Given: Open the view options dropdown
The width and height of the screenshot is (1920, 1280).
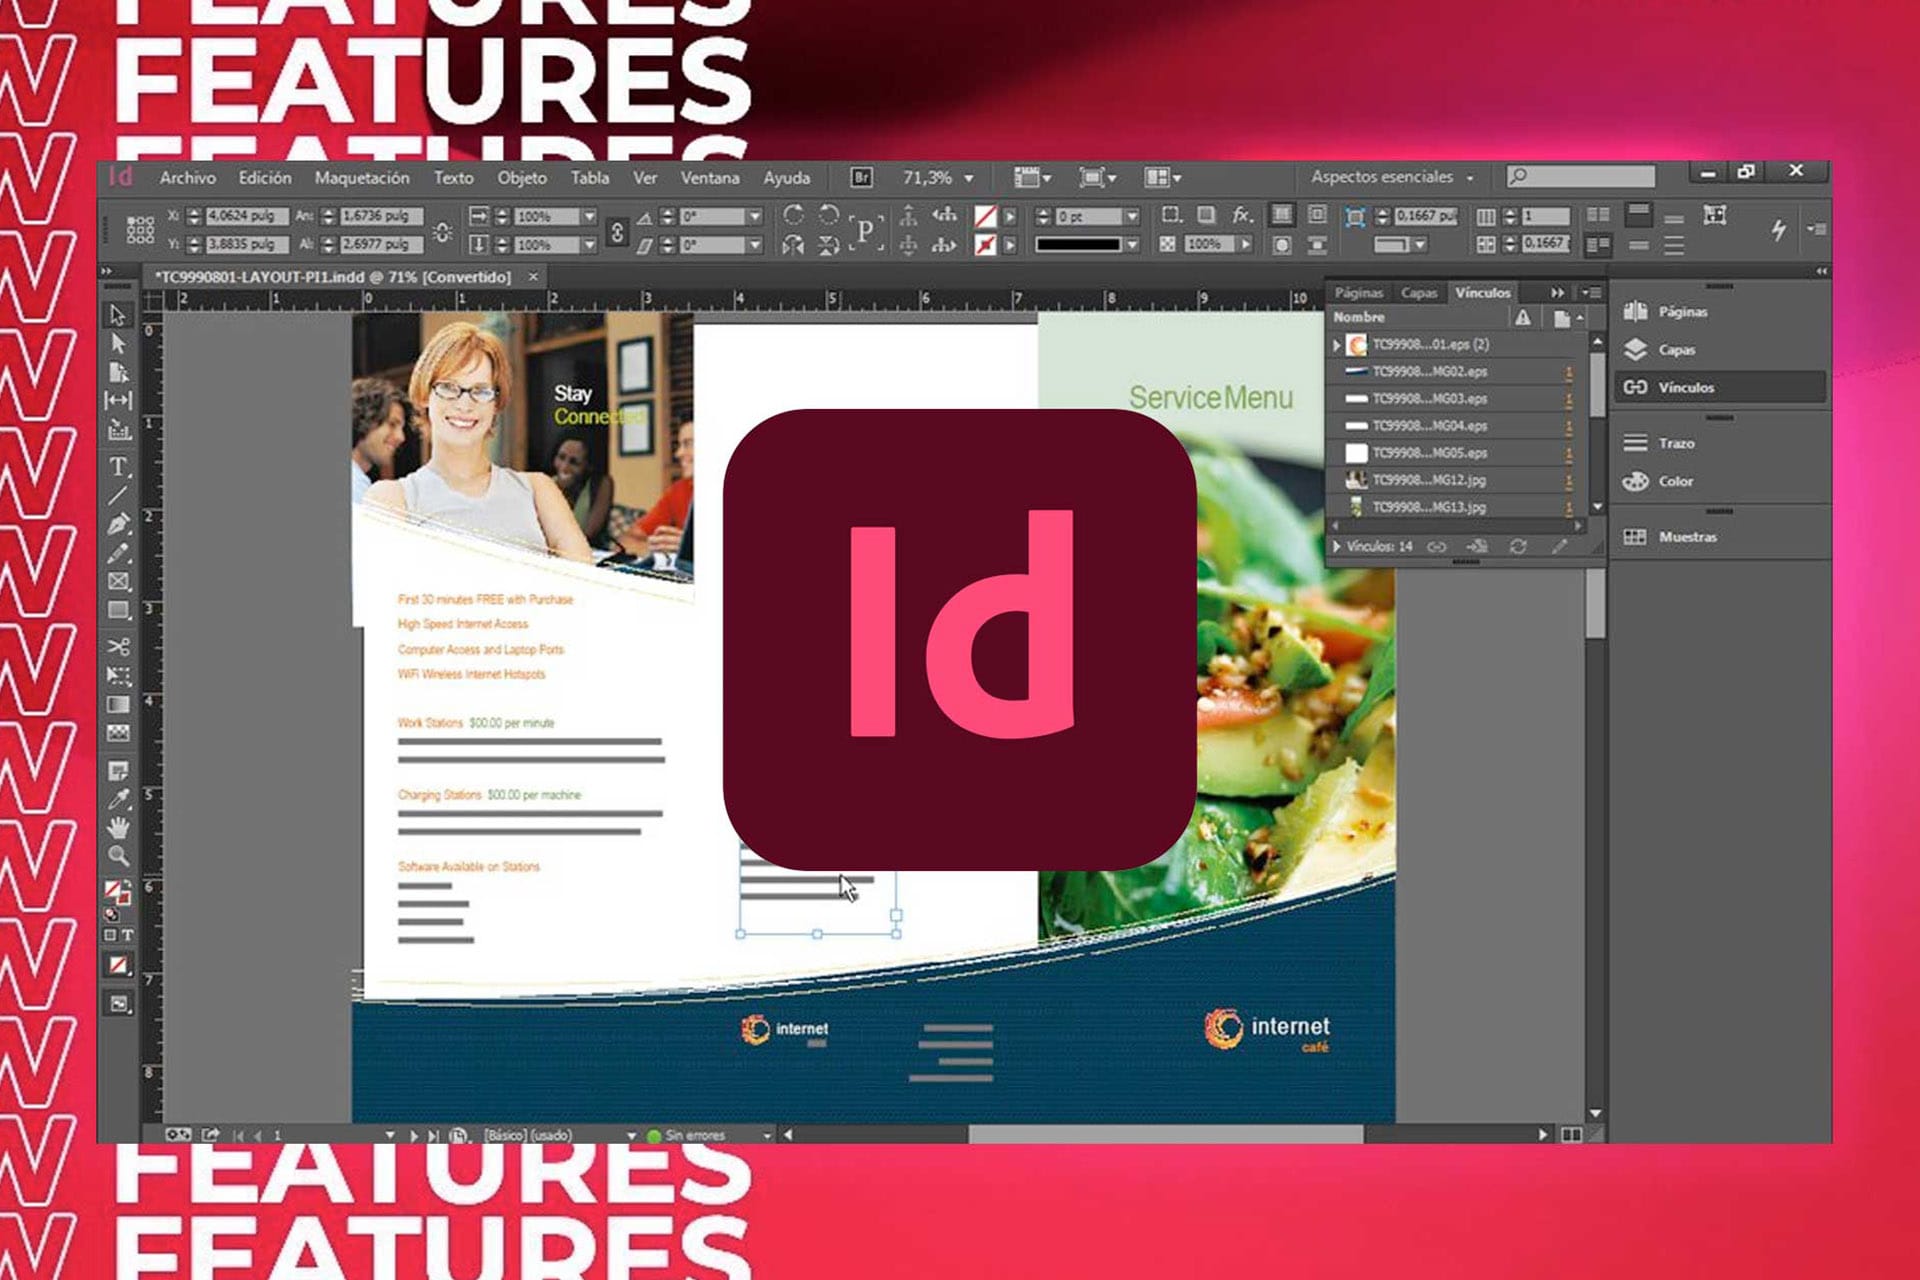Looking at the screenshot, I should pyautogui.click(x=1032, y=178).
